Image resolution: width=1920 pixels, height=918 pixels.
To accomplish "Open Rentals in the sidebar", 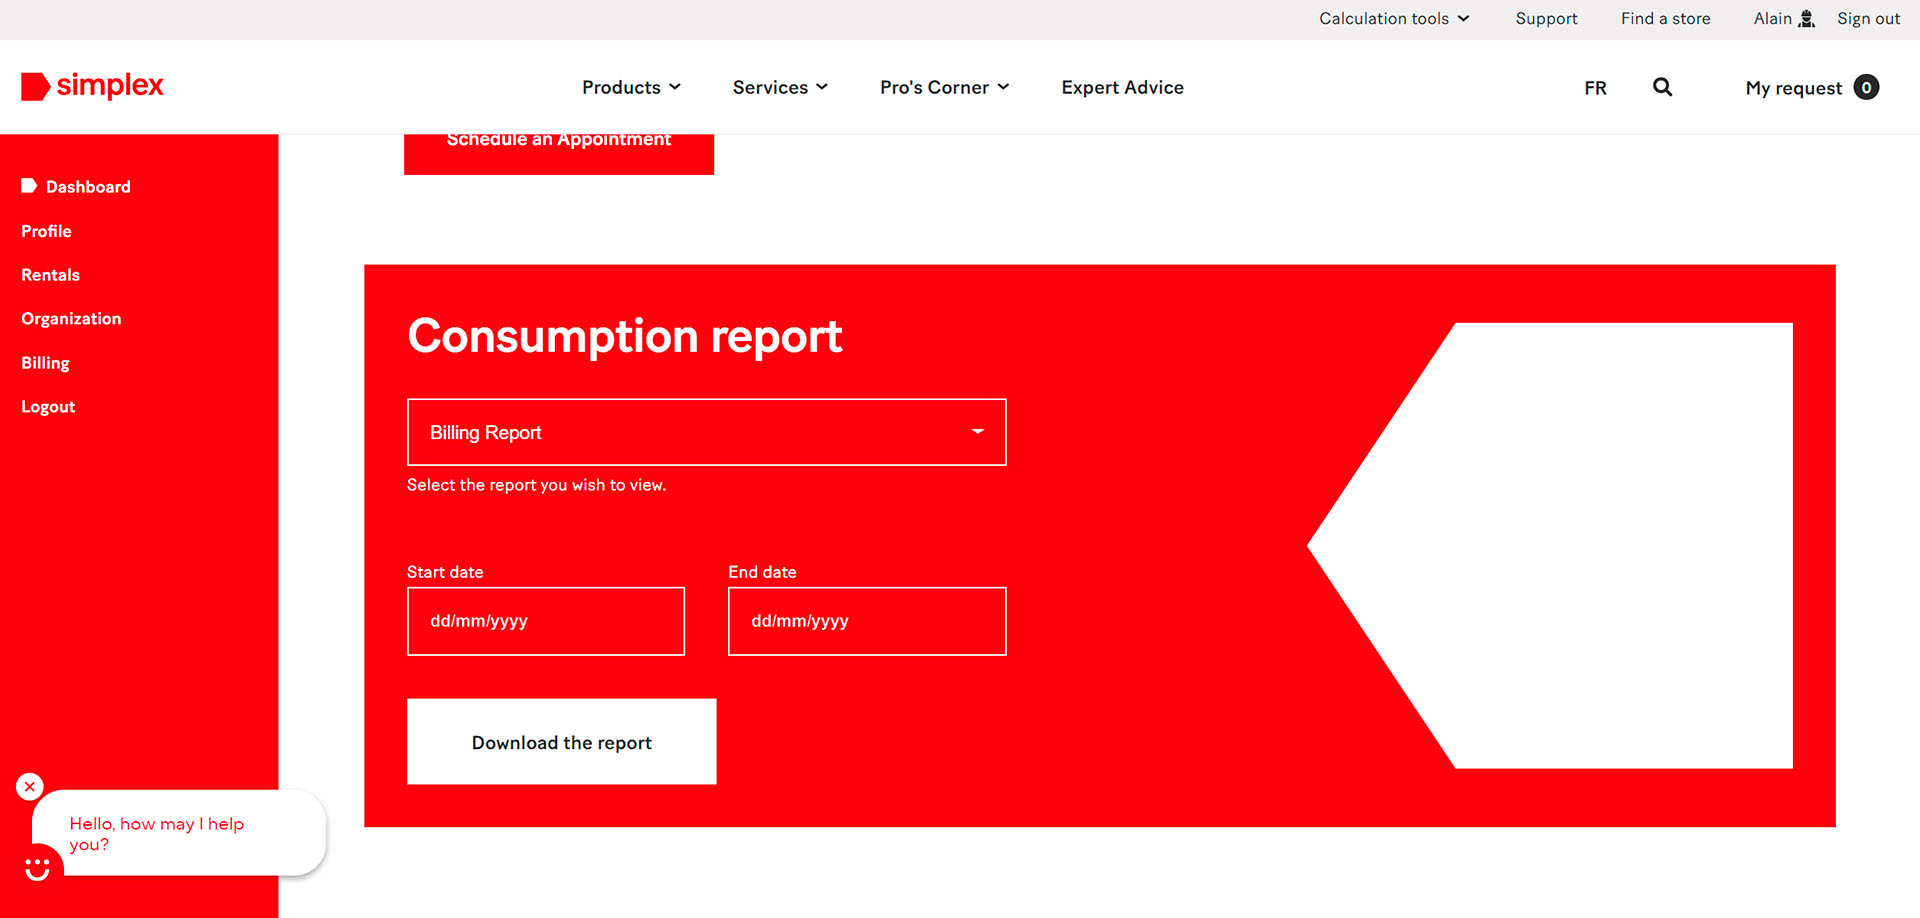I will 50,275.
